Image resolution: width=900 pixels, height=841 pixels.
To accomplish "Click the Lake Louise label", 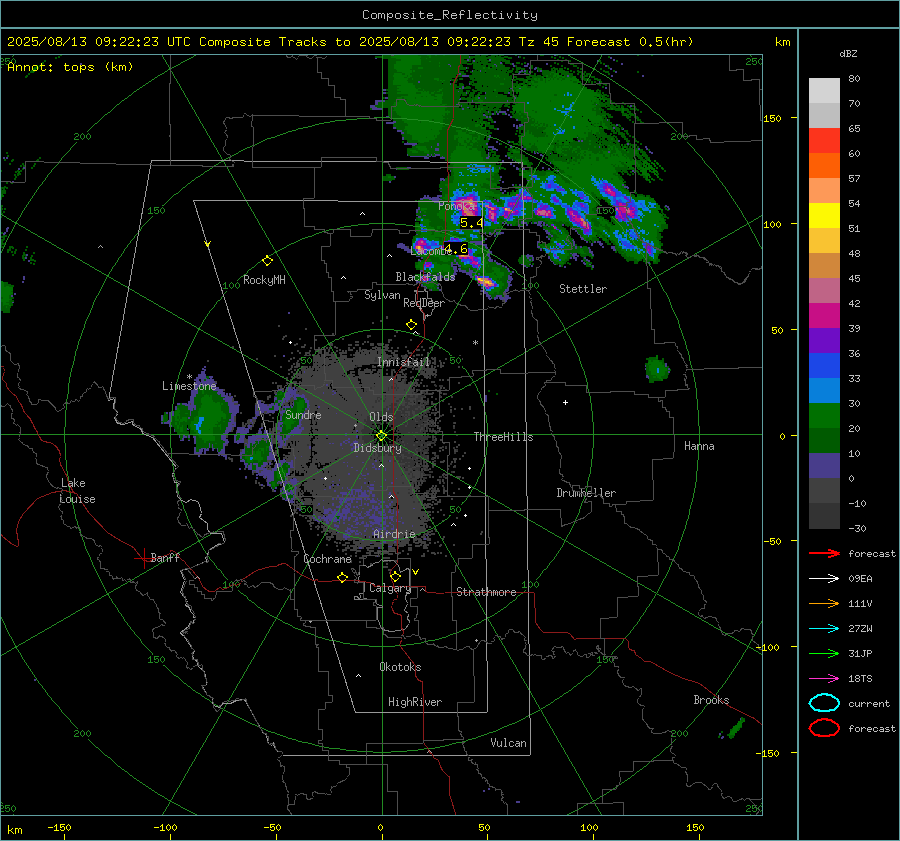I will (77, 491).
